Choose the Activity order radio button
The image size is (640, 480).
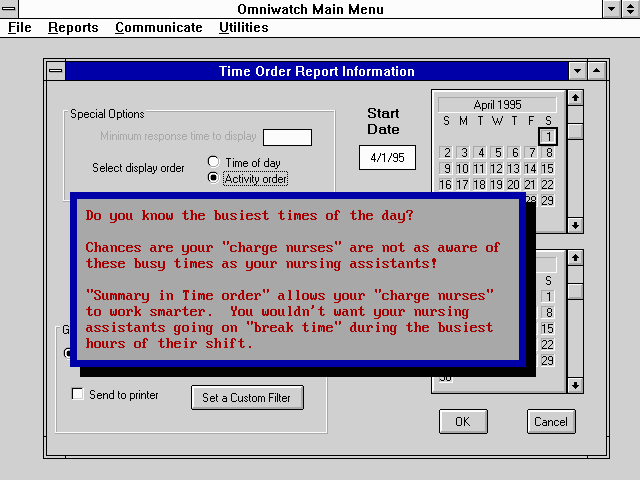pos(213,178)
